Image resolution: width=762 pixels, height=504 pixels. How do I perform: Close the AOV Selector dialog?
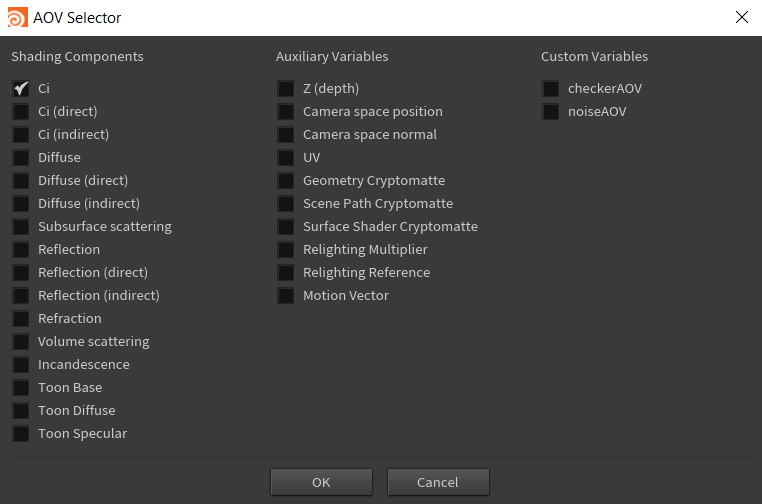pyautogui.click(x=741, y=17)
